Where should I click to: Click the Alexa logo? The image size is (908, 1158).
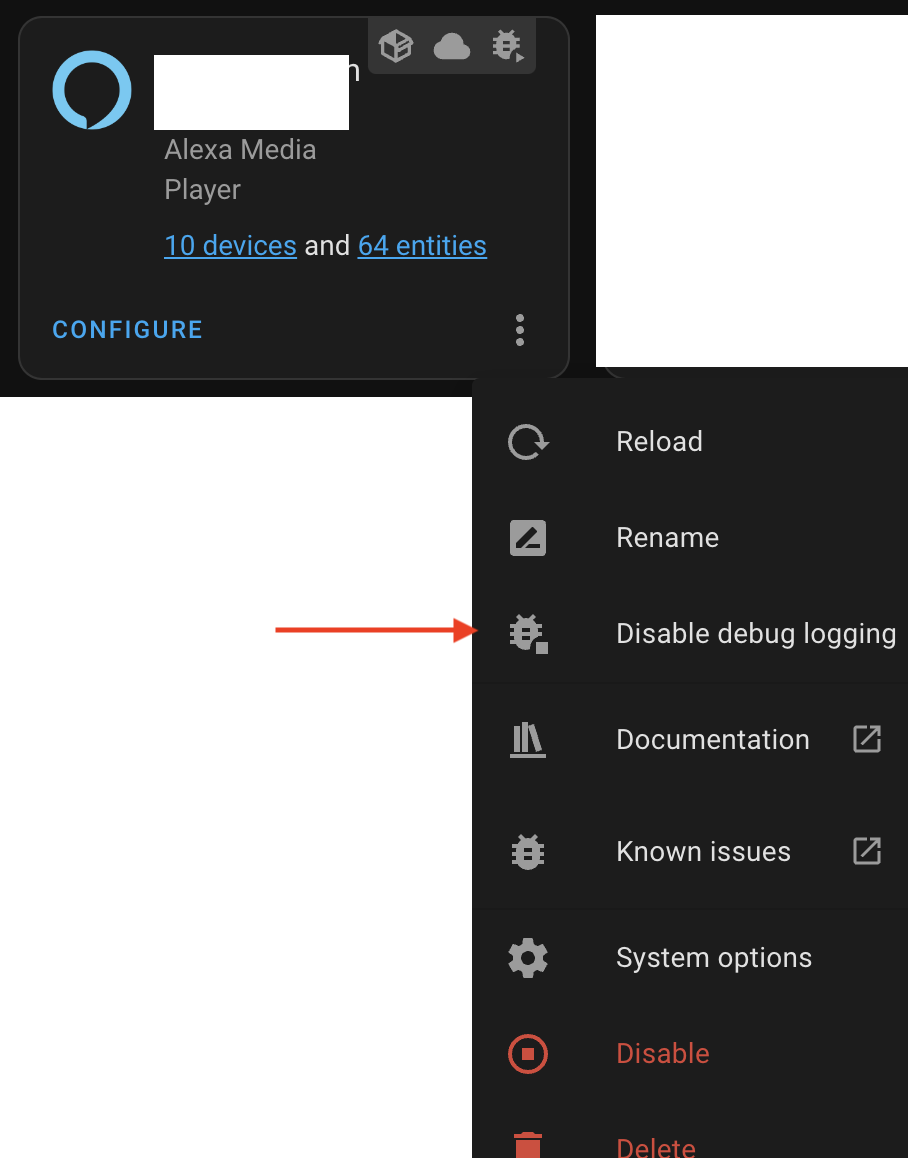click(x=91, y=90)
